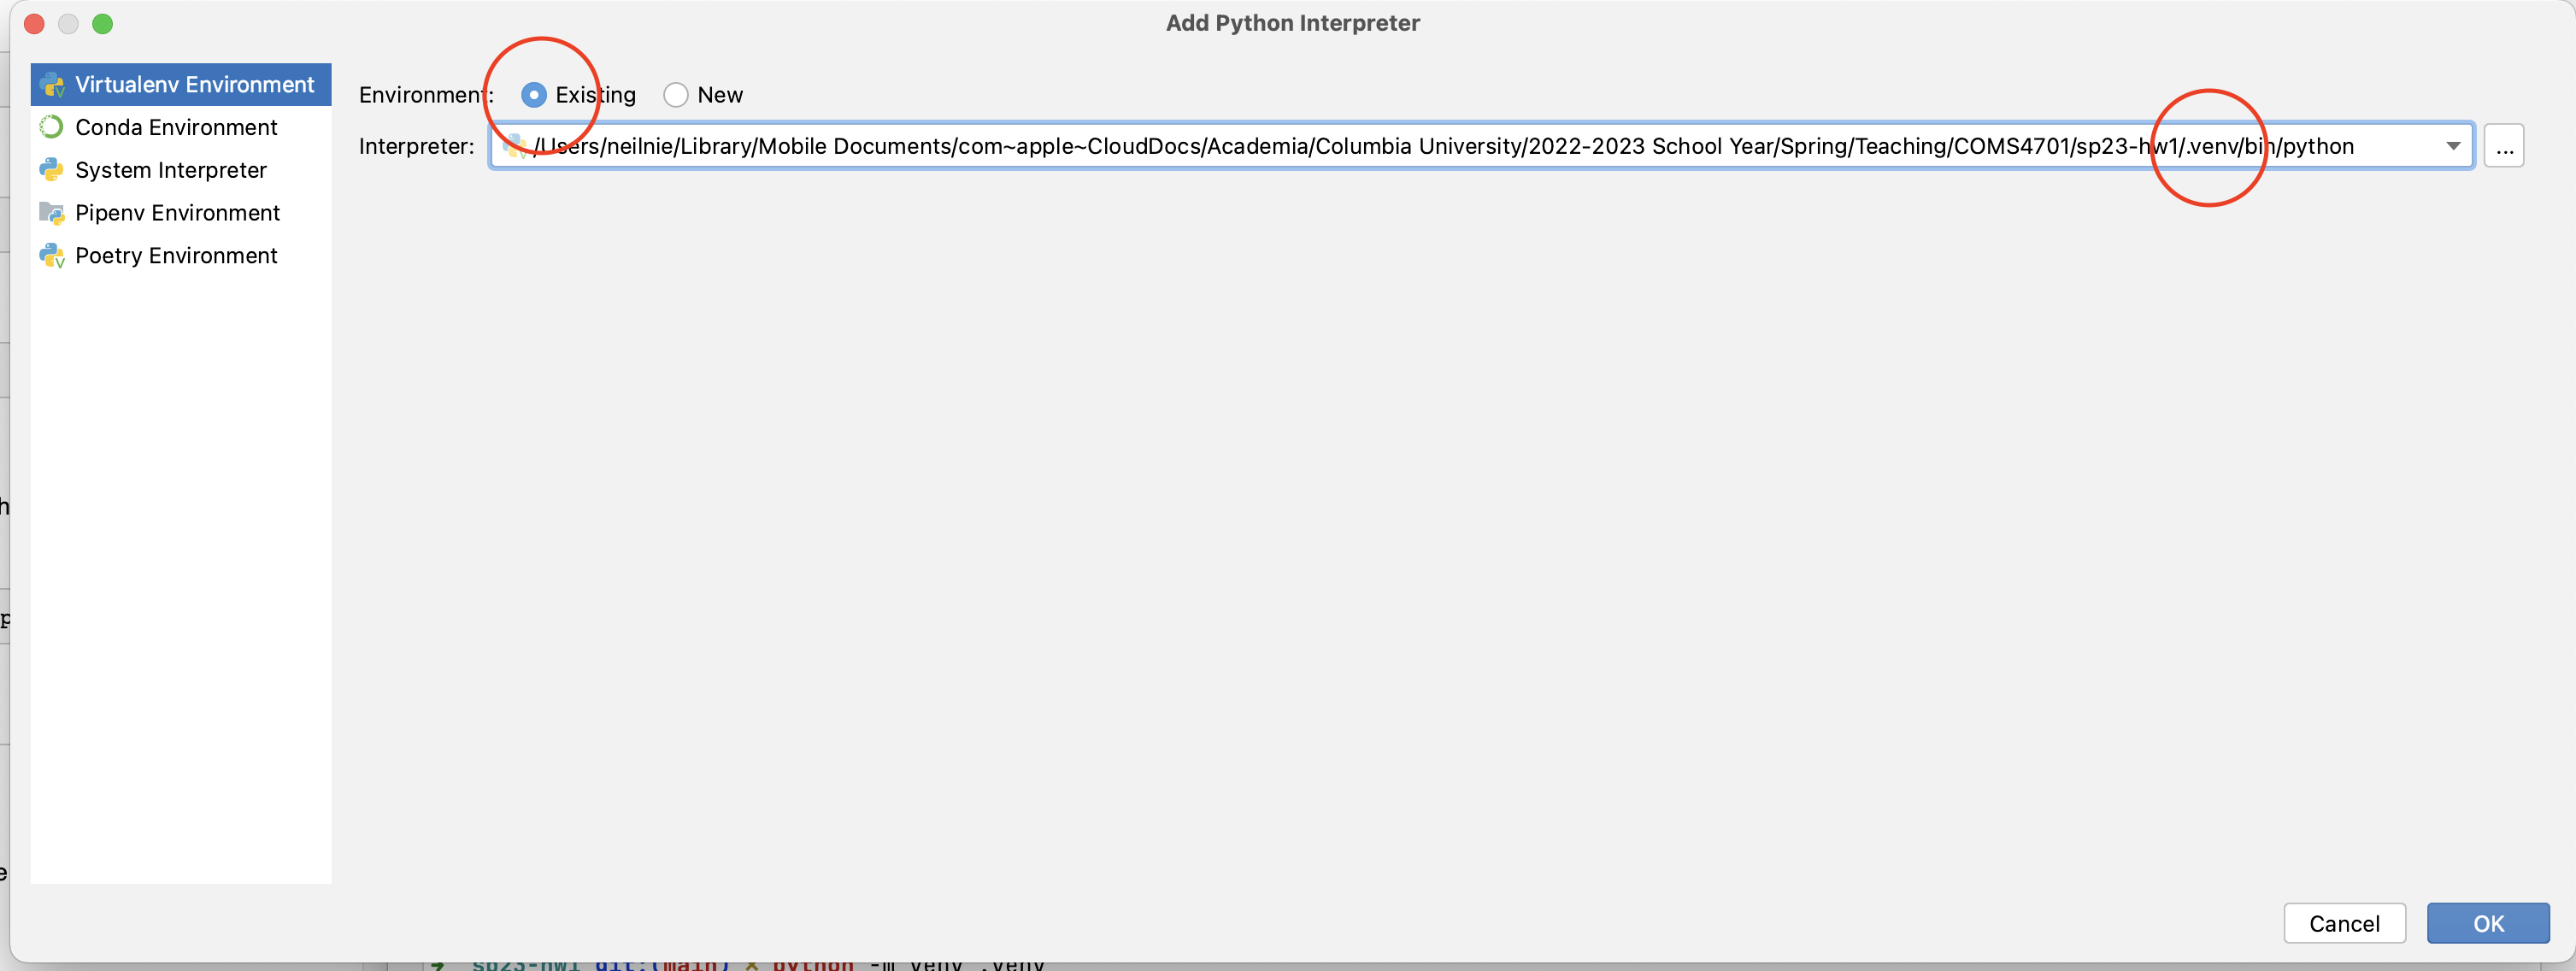Click the green zoom window button
The width and height of the screenshot is (2576, 971).
pyautogui.click(x=102, y=24)
